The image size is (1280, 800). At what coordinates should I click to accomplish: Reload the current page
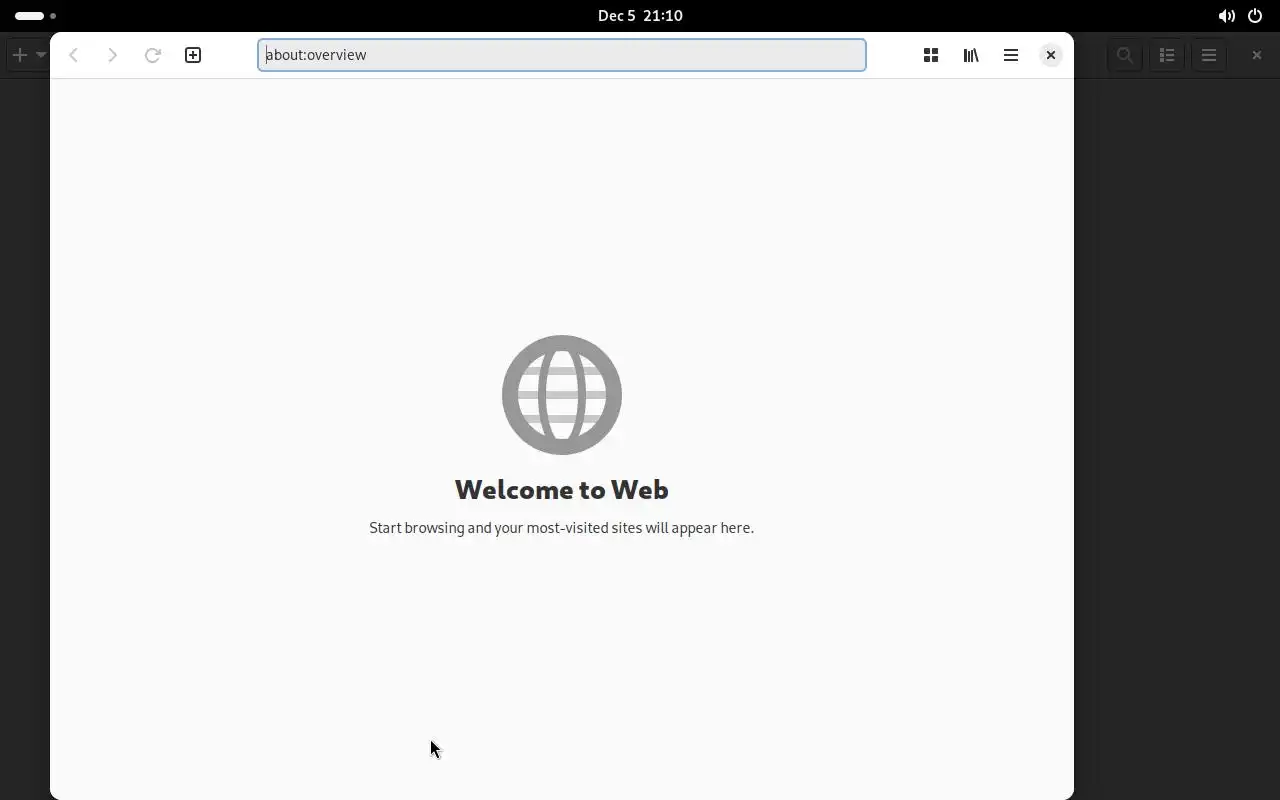point(153,55)
